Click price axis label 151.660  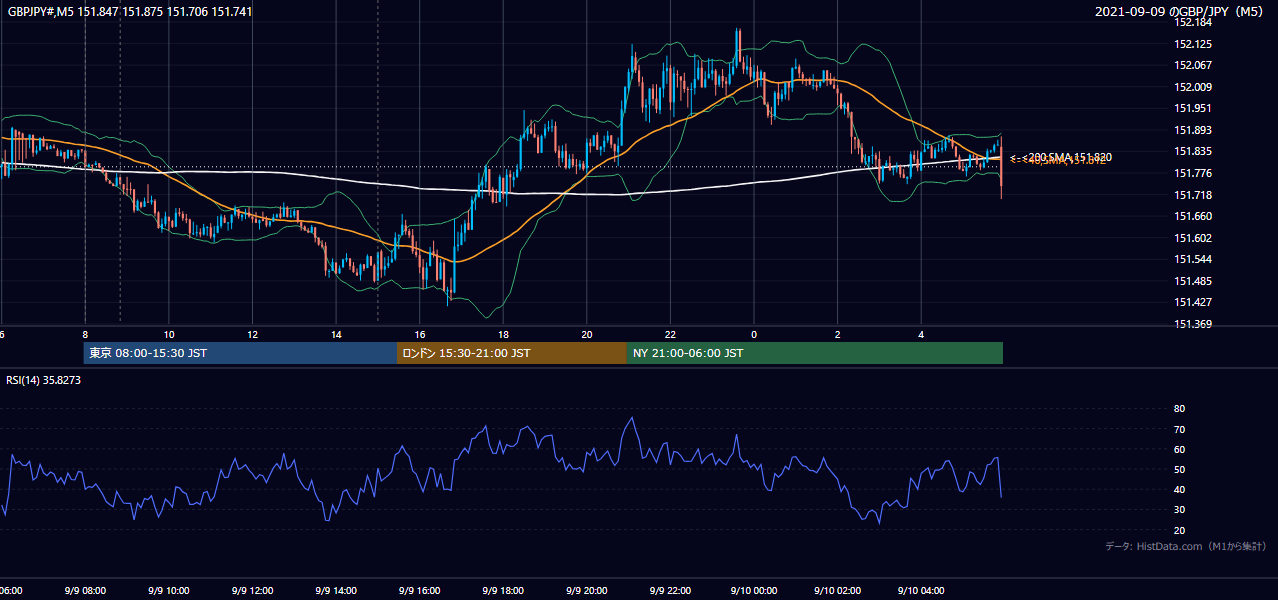point(1193,216)
